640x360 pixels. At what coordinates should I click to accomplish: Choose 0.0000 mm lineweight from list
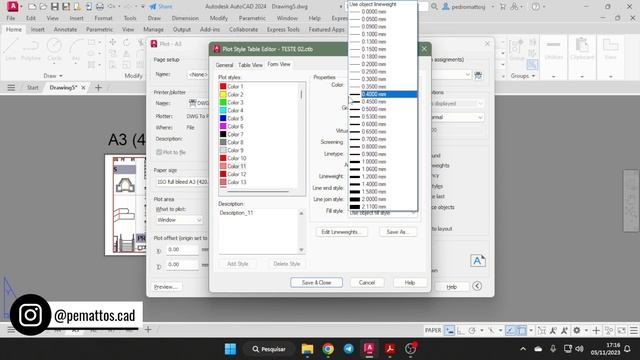point(382,12)
